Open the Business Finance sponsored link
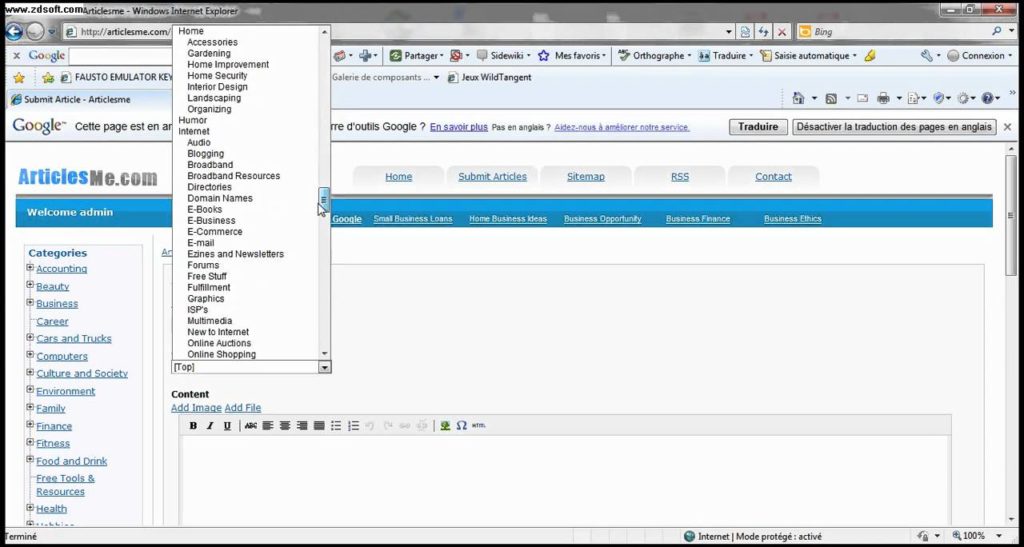1024x547 pixels. point(698,219)
